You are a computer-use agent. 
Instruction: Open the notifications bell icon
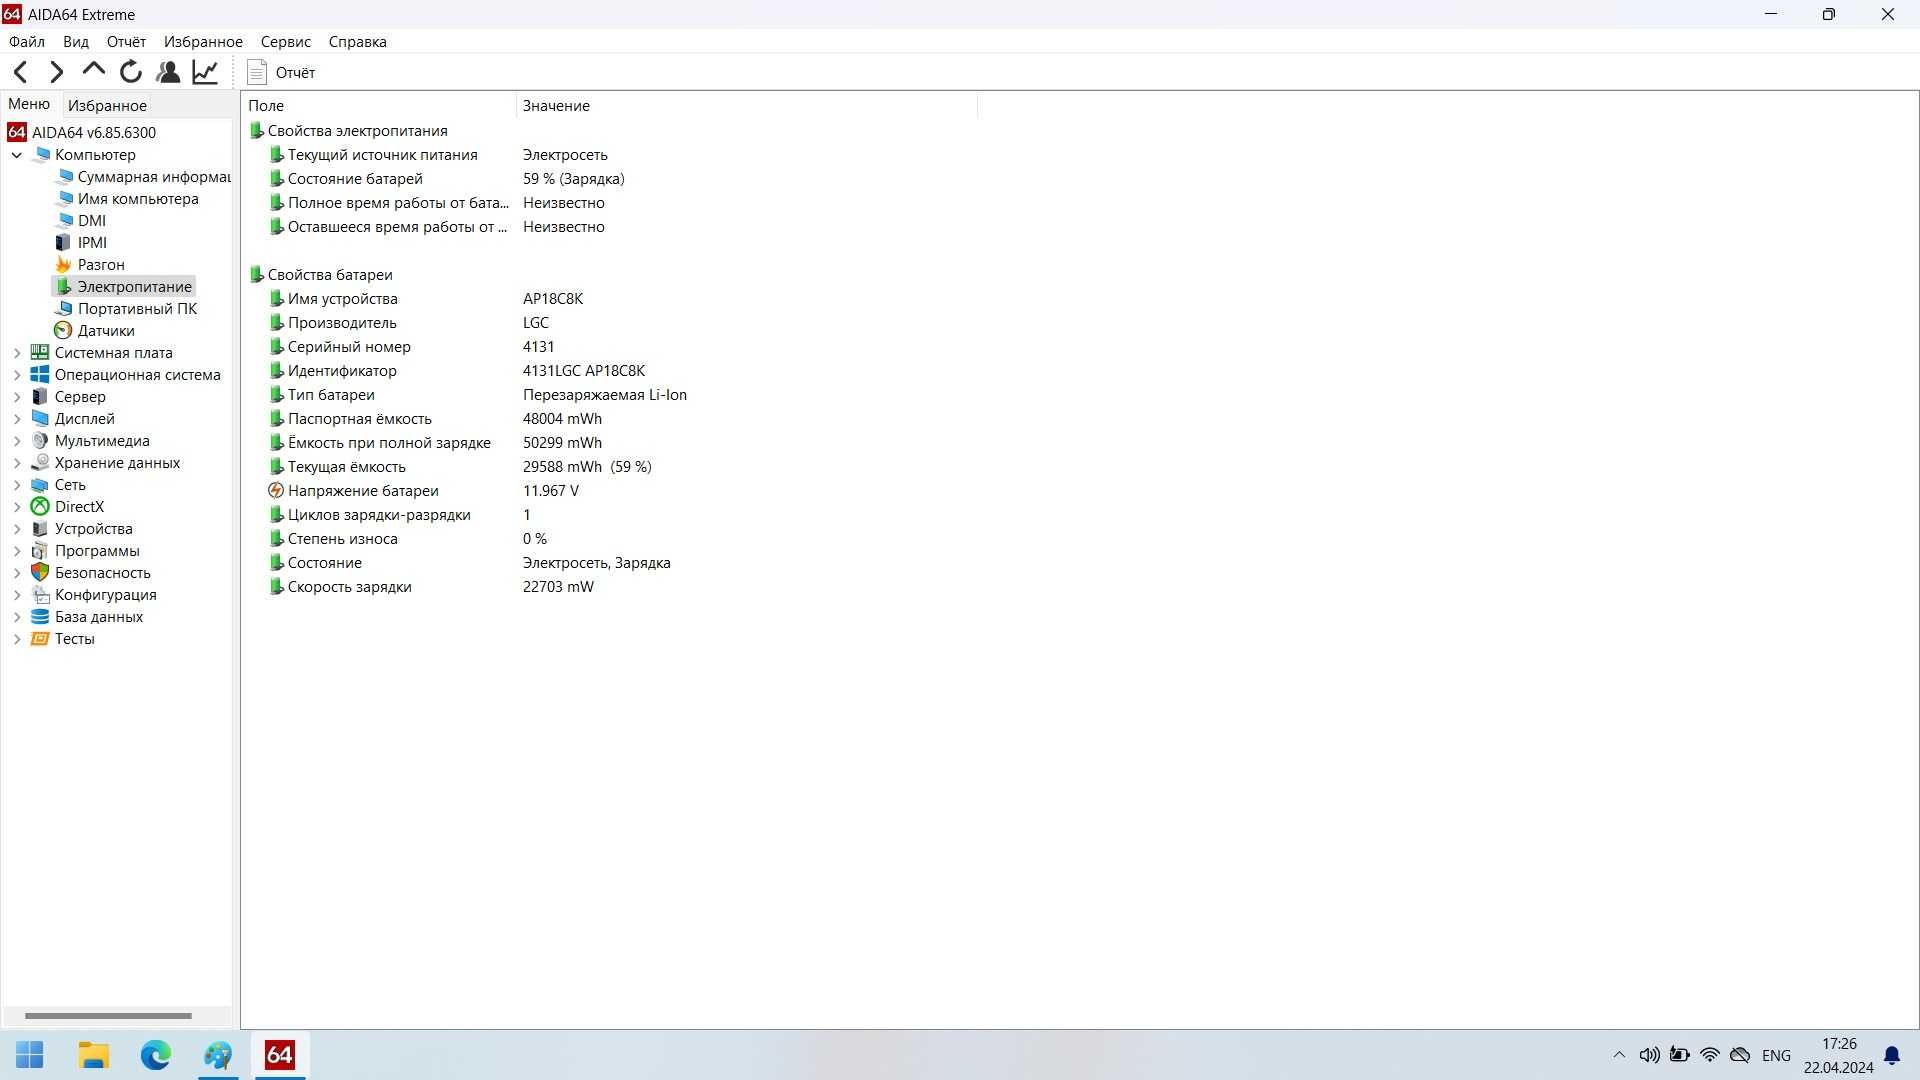(x=1892, y=1056)
